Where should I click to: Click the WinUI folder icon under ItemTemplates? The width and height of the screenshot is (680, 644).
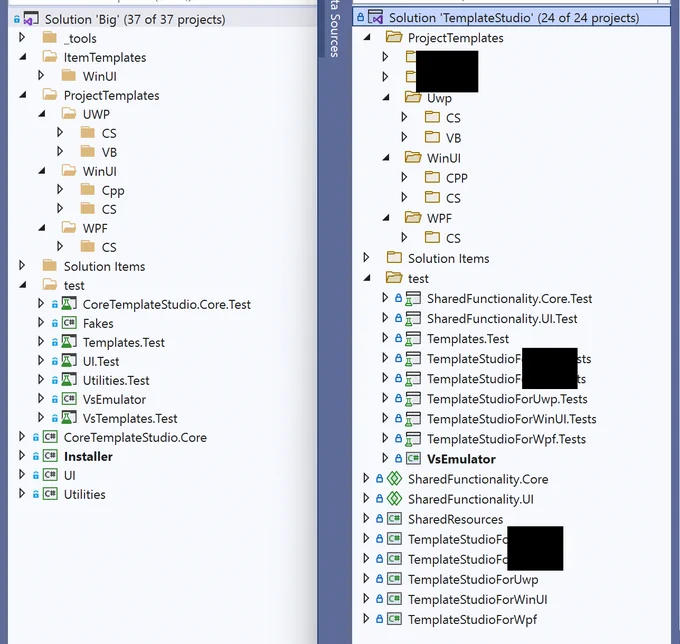pyautogui.click(x=69, y=76)
